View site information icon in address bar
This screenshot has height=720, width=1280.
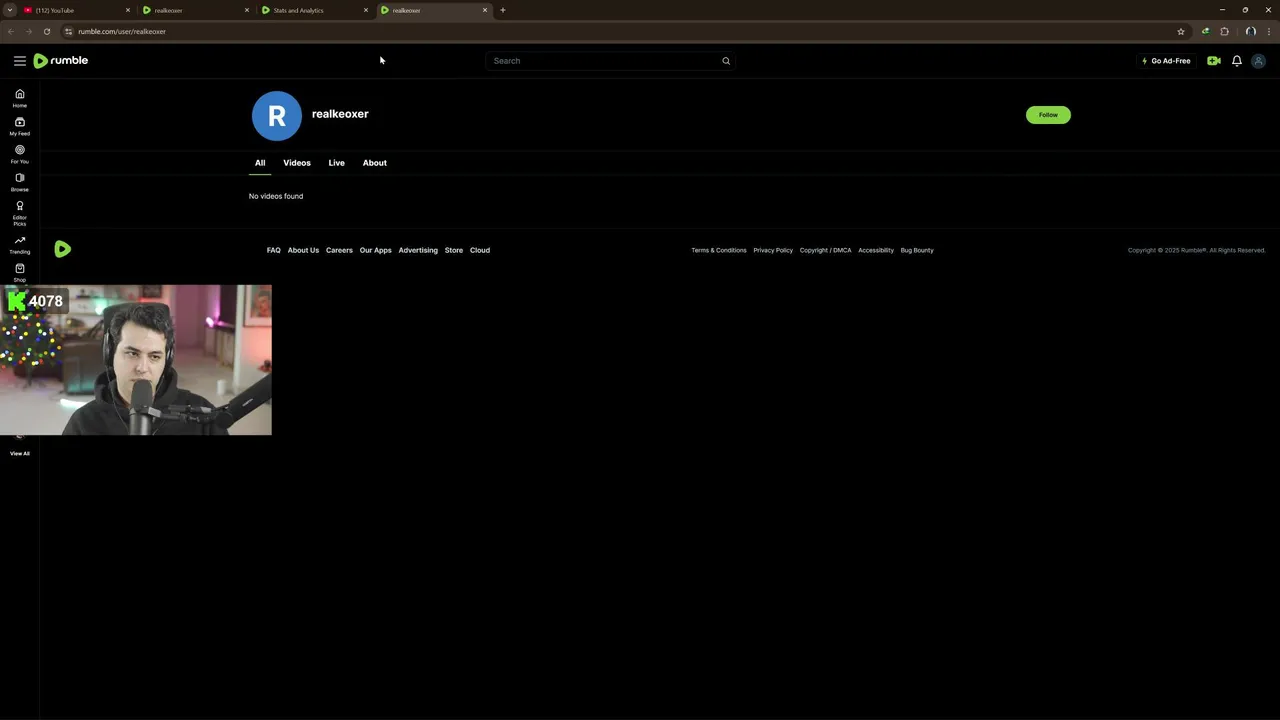point(68,31)
